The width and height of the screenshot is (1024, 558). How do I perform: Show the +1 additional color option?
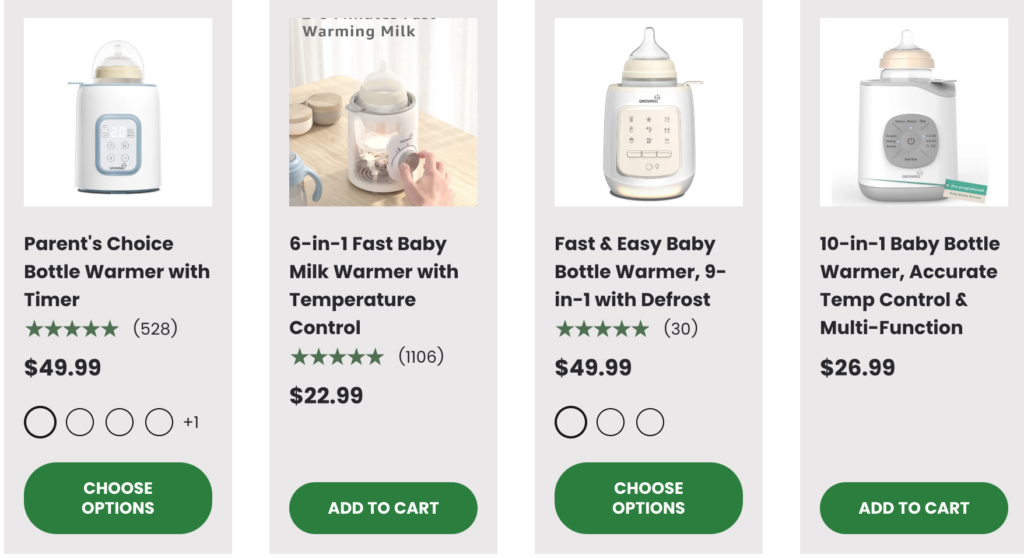191,422
